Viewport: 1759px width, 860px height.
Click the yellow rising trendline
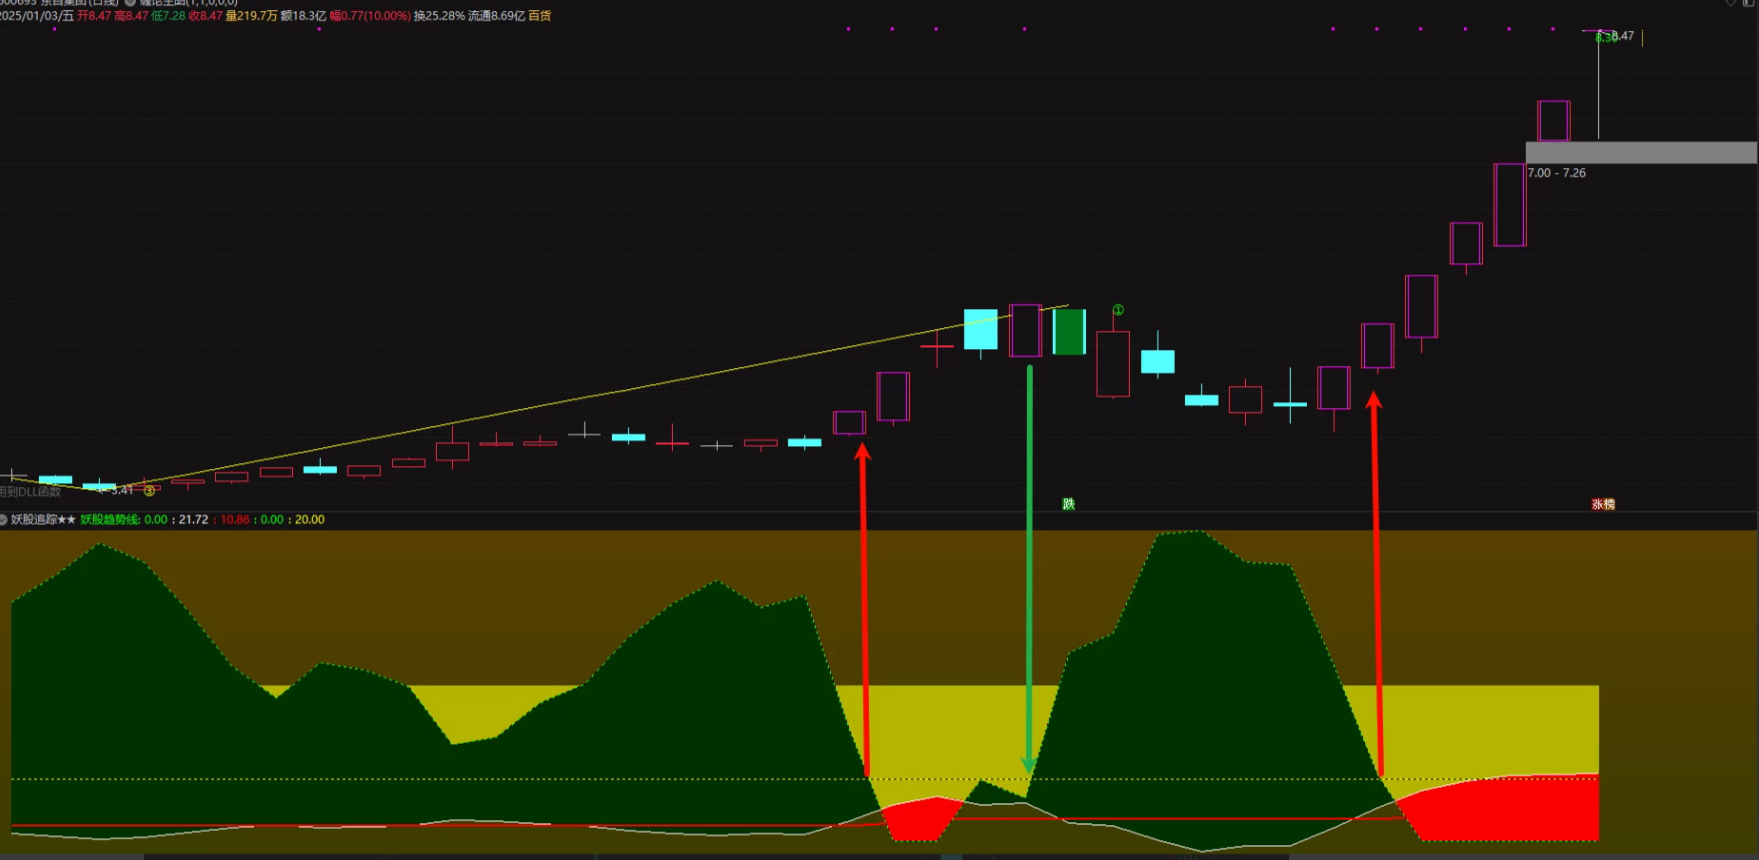600,394
